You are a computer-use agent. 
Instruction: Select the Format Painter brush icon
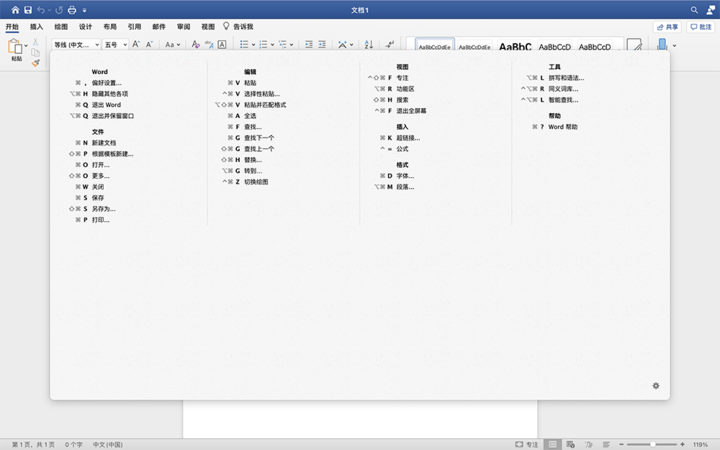click(x=36, y=62)
